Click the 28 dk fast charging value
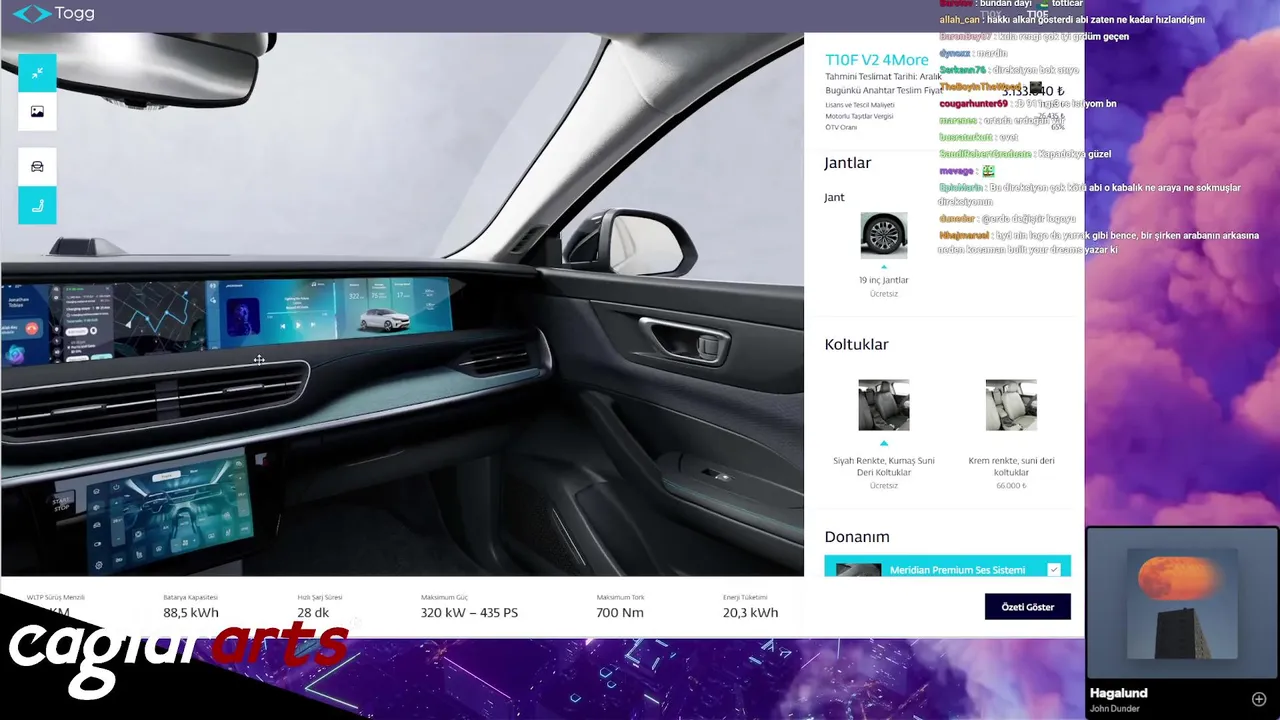This screenshot has height=720, width=1280. click(313, 613)
